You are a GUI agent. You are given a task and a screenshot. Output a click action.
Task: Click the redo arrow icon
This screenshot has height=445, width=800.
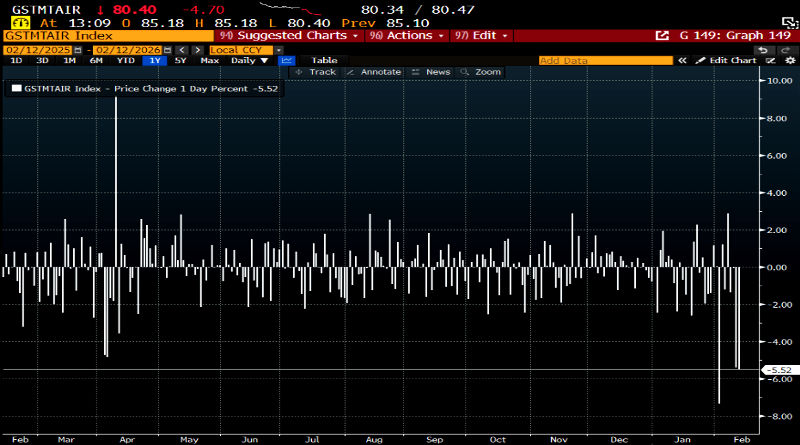(784, 49)
